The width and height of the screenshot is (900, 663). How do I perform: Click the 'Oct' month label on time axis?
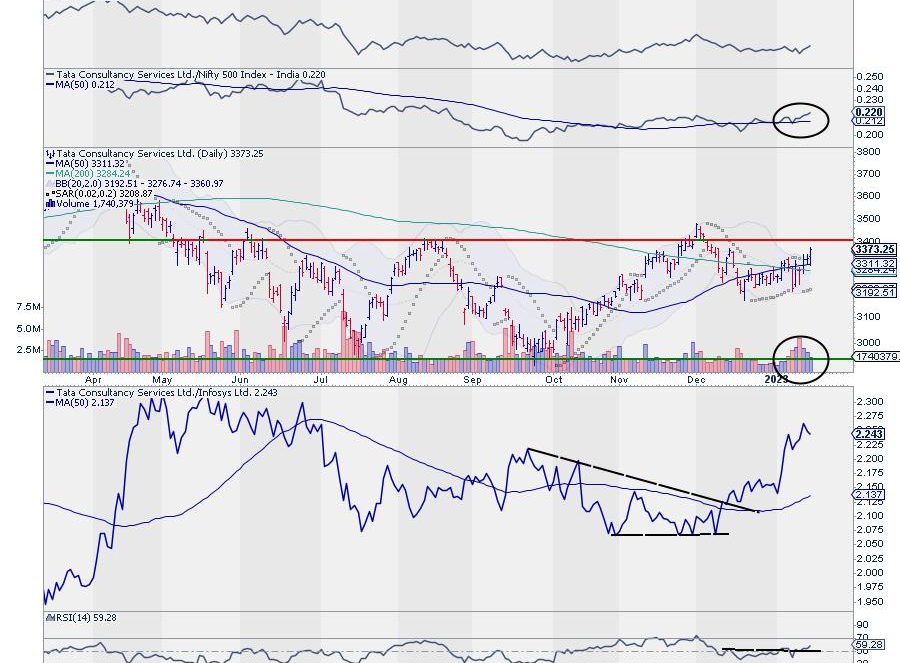(554, 379)
